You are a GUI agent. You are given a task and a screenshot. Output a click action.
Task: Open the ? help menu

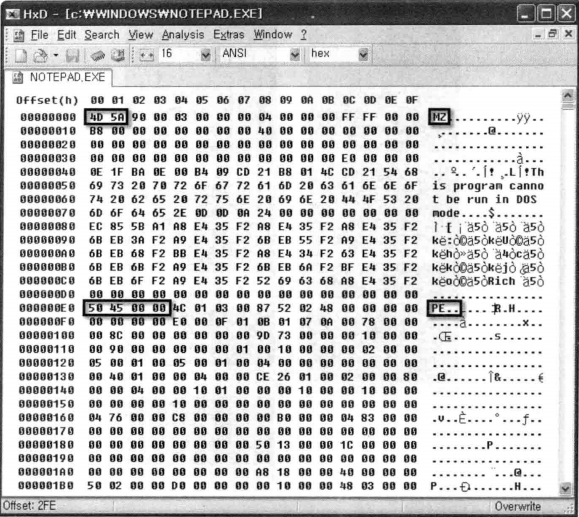(x=304, y=35)
